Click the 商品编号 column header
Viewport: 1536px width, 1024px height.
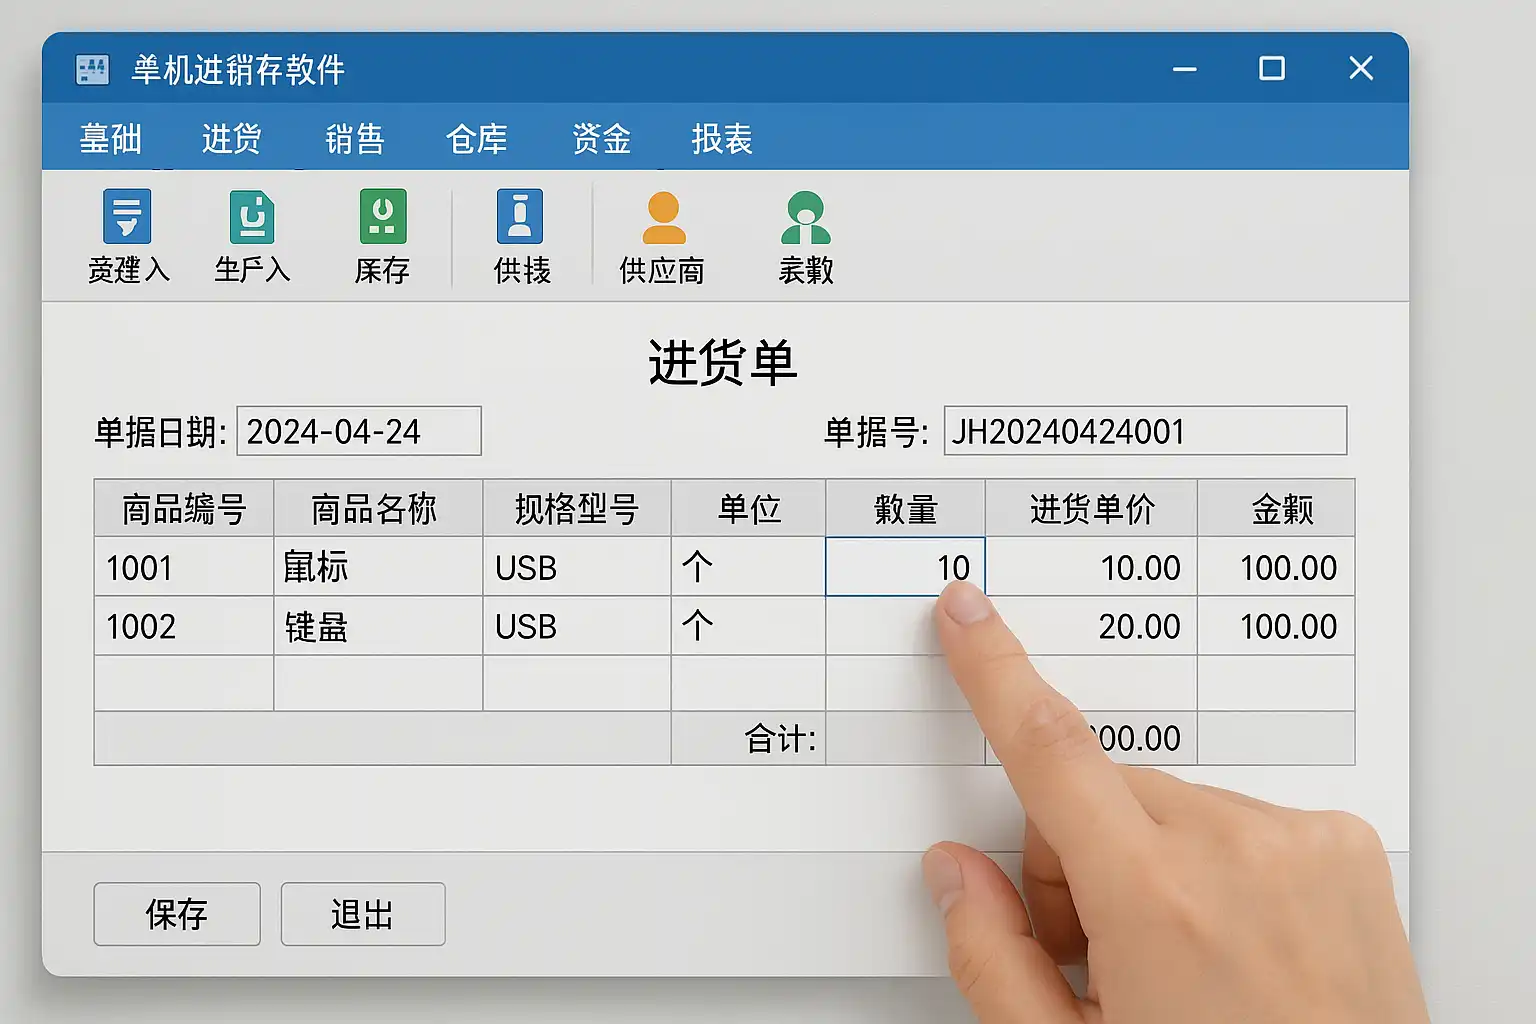(x=184, y=508)
